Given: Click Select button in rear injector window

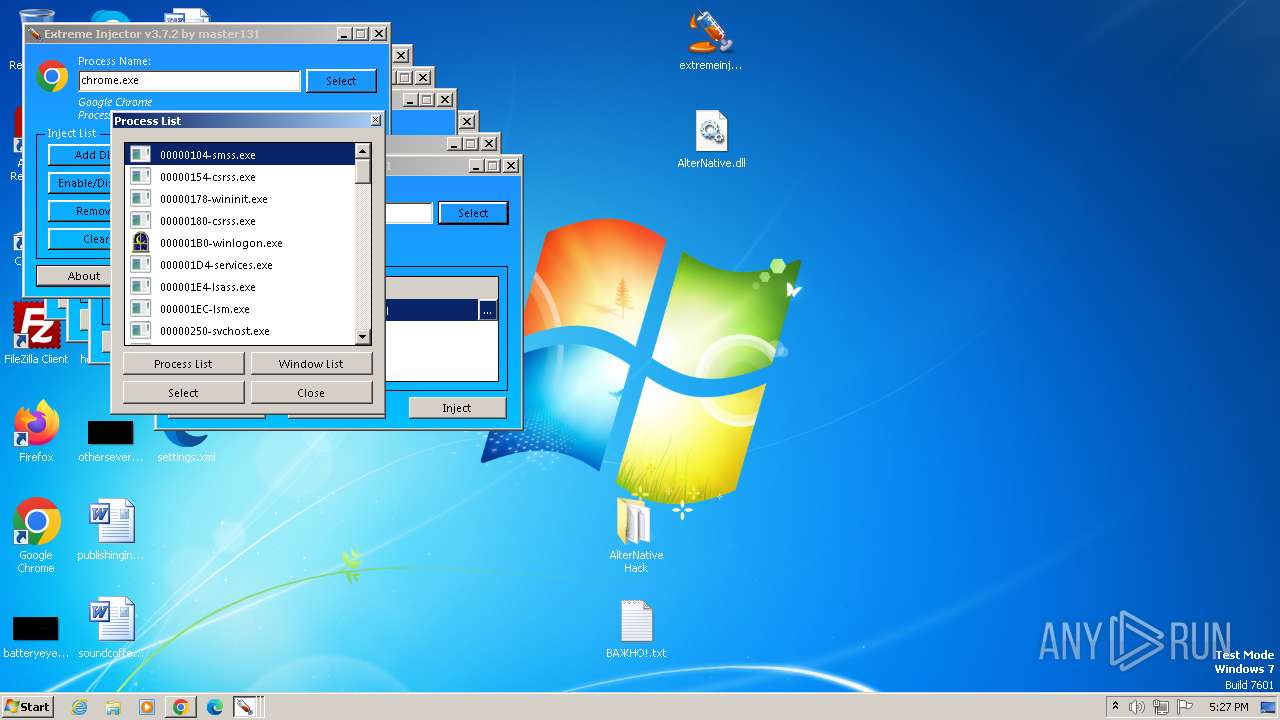Looking at the screenshot, I should (x=473, y=213).
